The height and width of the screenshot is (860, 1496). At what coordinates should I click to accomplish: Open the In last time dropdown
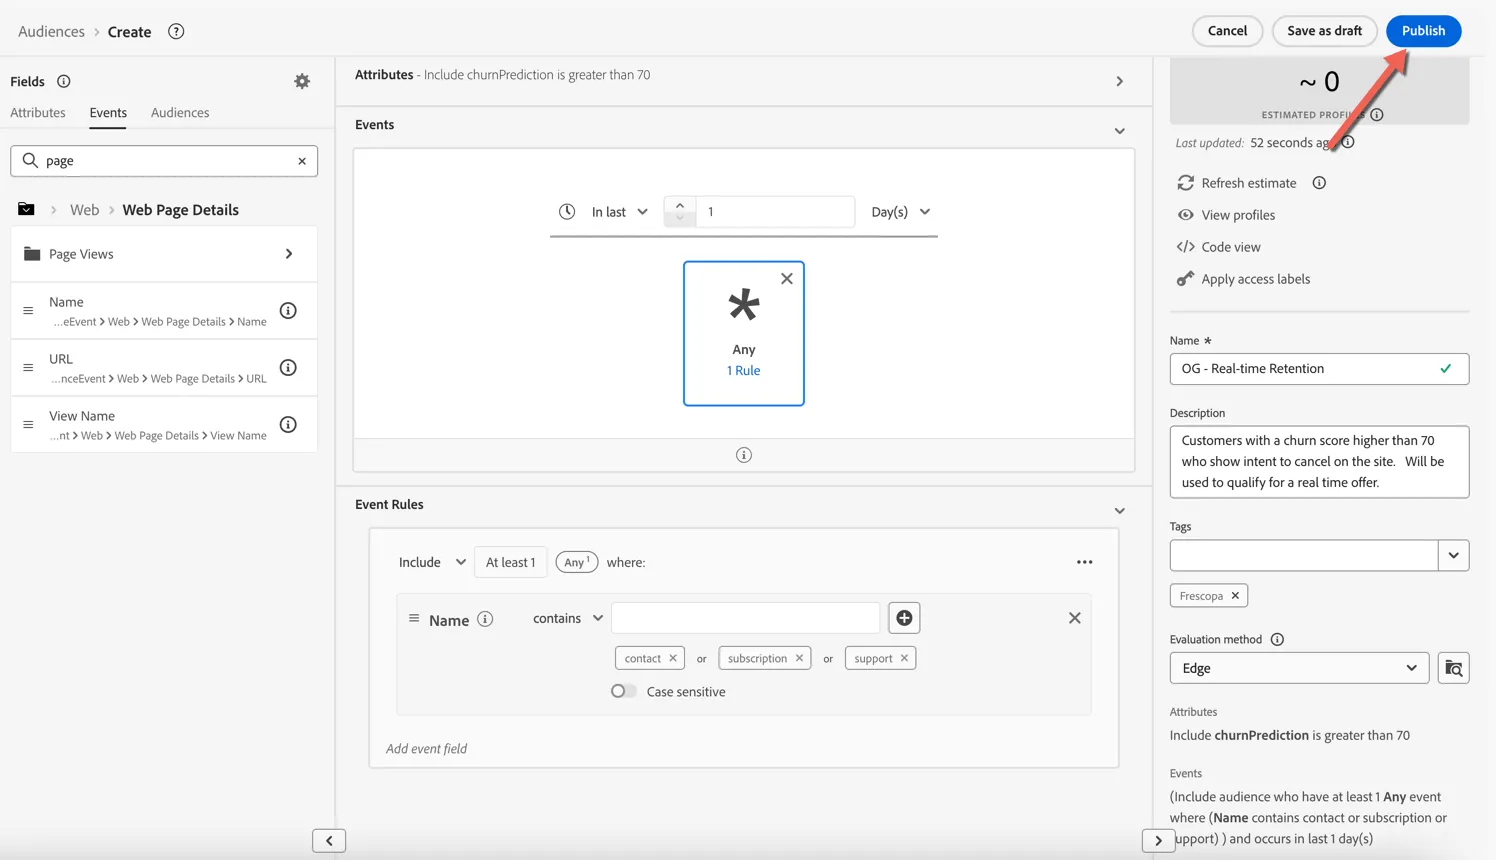tap(620, 212)
